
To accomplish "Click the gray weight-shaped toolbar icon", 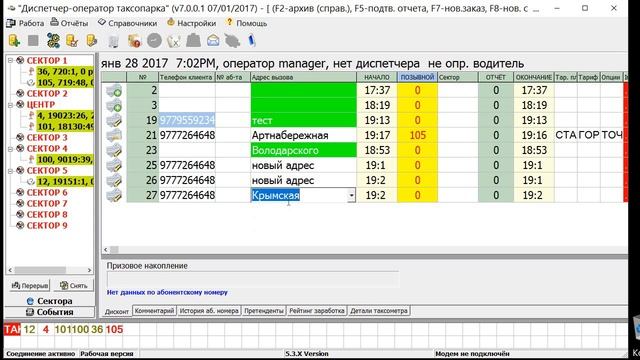I will 193,40.
